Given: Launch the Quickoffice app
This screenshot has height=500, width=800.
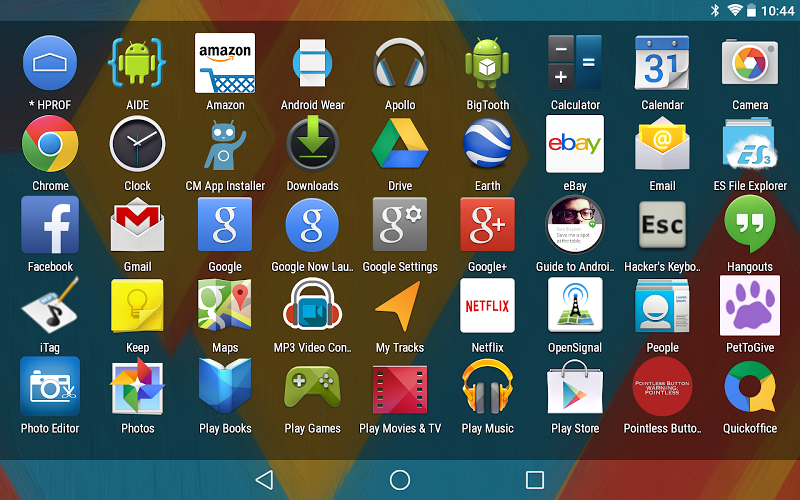Looking at the screenshot, I should point(750,386).
